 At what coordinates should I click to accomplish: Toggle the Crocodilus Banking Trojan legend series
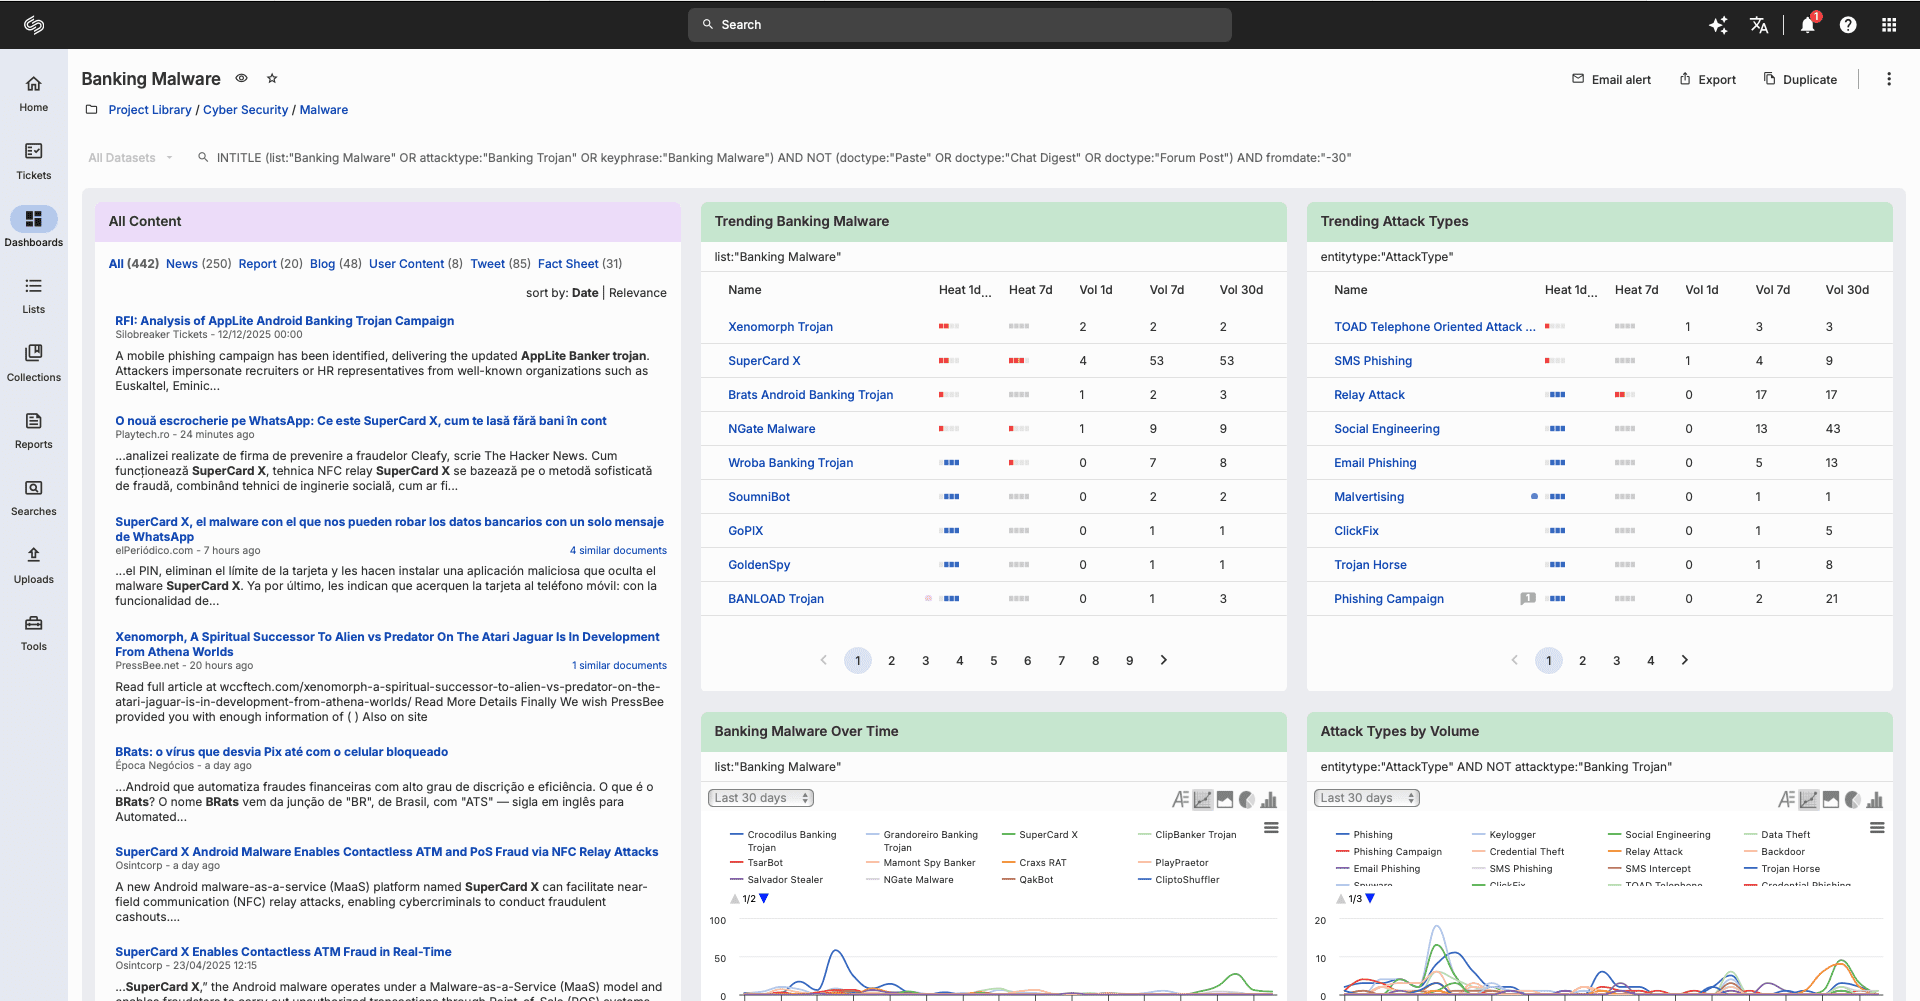pyautogui.click(x=783, y=841)
